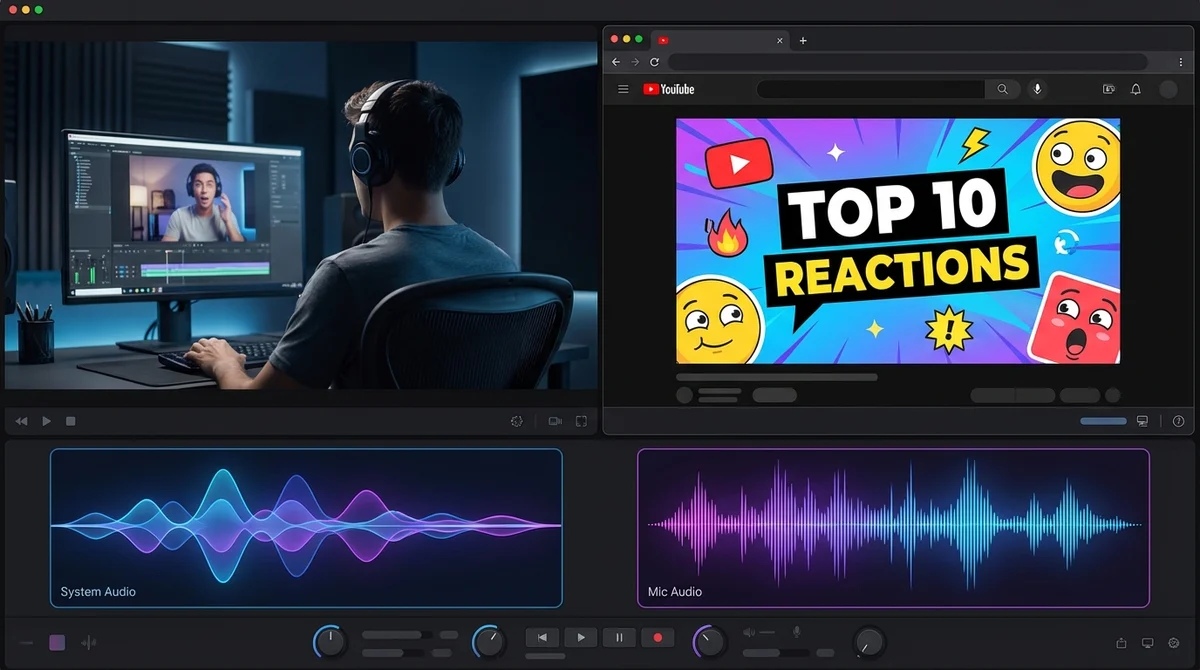Image resolution: width=1200 pixels, height=670 pixels.
Task: Click the second blue knob beside transport buttons
Action: [489, 642]
